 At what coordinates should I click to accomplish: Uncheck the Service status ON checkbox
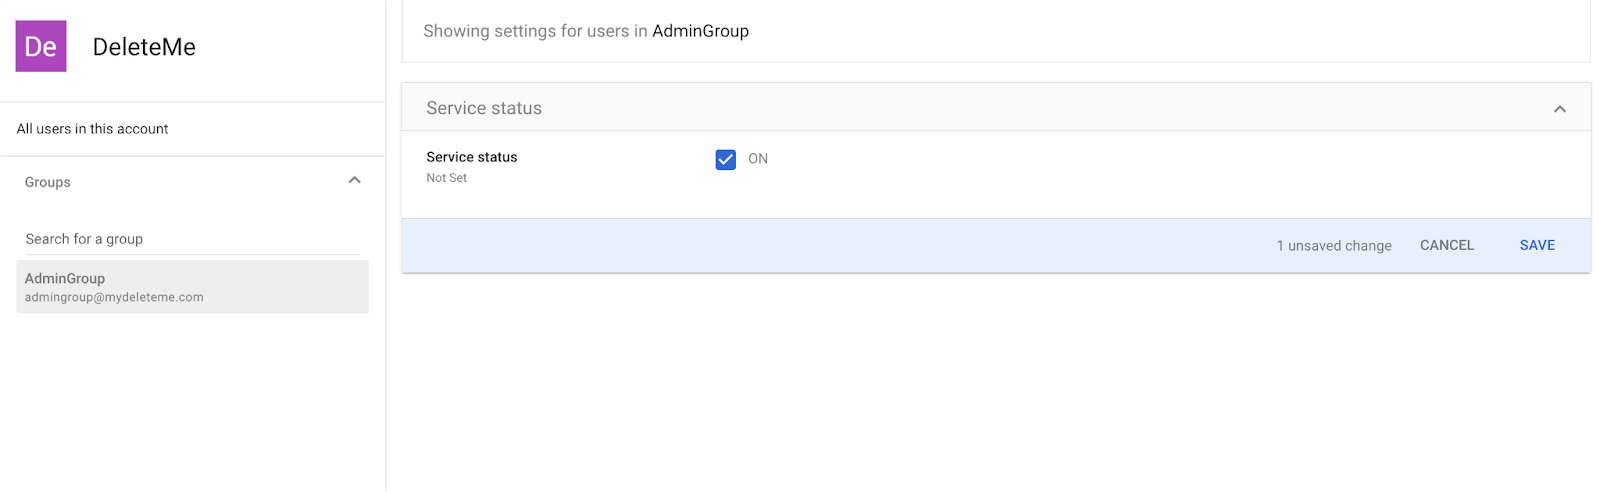(x=726, y=159)
